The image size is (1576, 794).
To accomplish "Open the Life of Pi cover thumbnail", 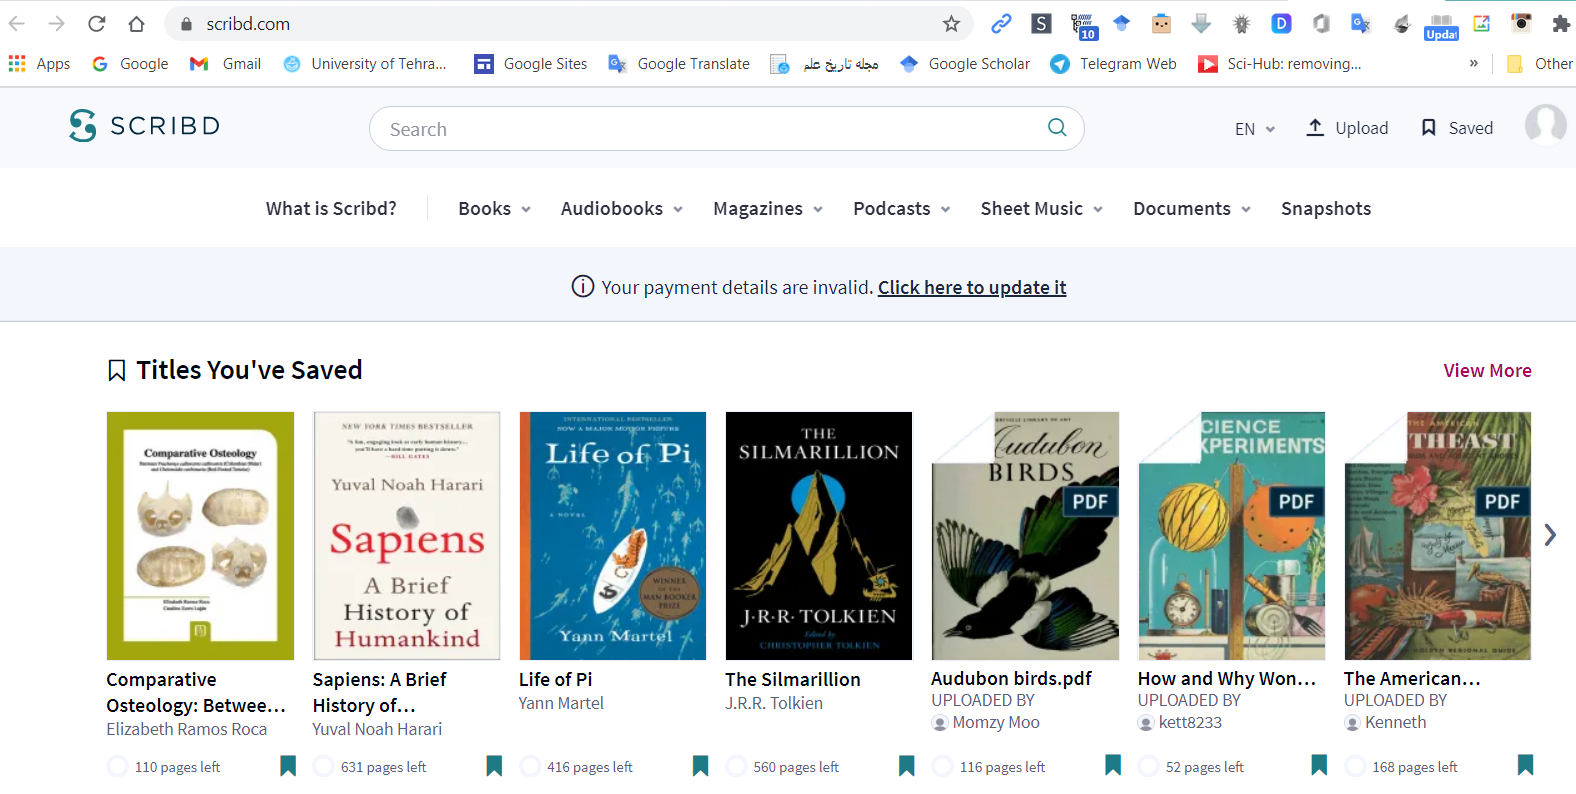I will (613, 536).
